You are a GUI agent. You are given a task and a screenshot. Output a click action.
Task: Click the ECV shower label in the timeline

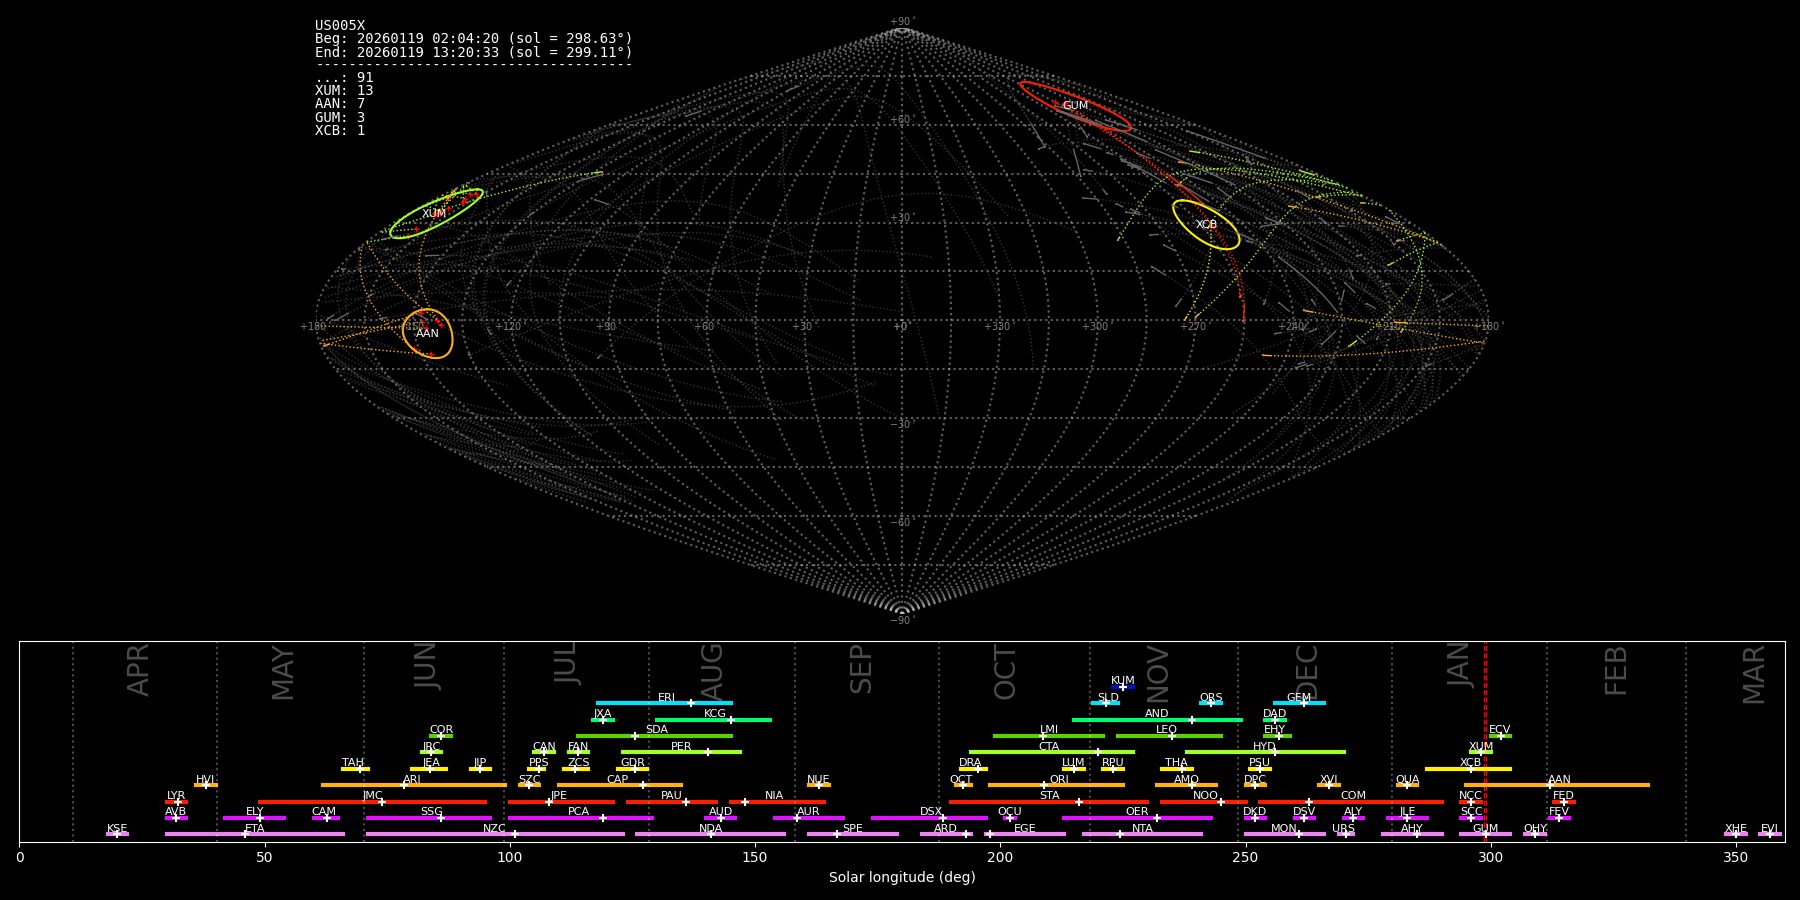(x=1499, y=730)
